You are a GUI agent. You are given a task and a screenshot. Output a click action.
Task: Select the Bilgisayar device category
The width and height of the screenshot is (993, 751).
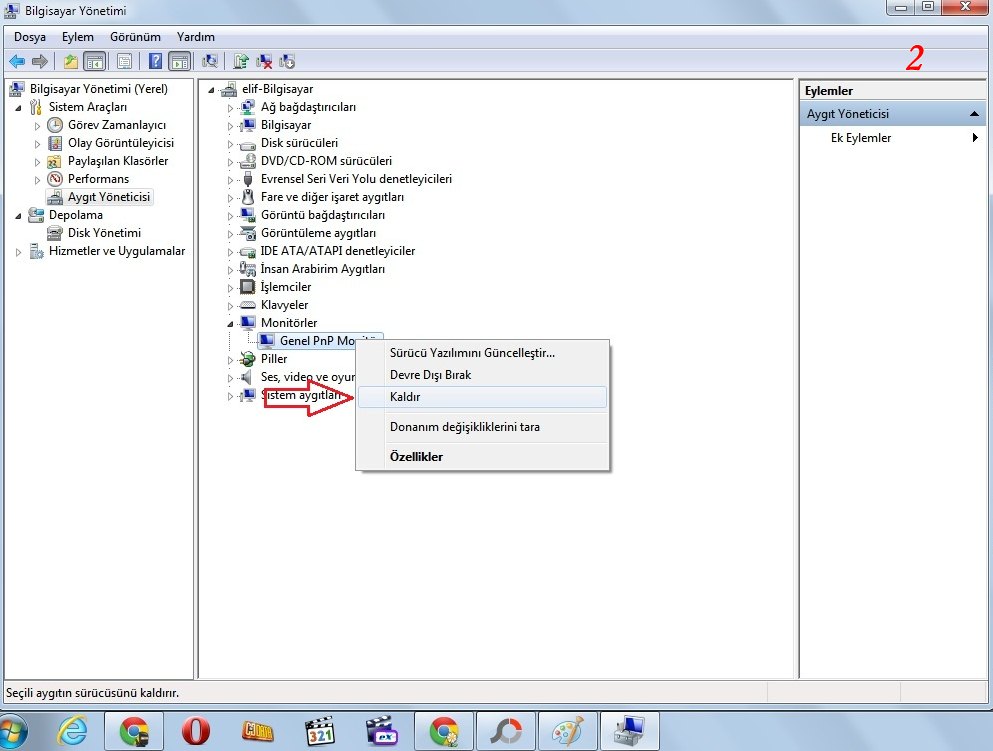click(286, 125)
